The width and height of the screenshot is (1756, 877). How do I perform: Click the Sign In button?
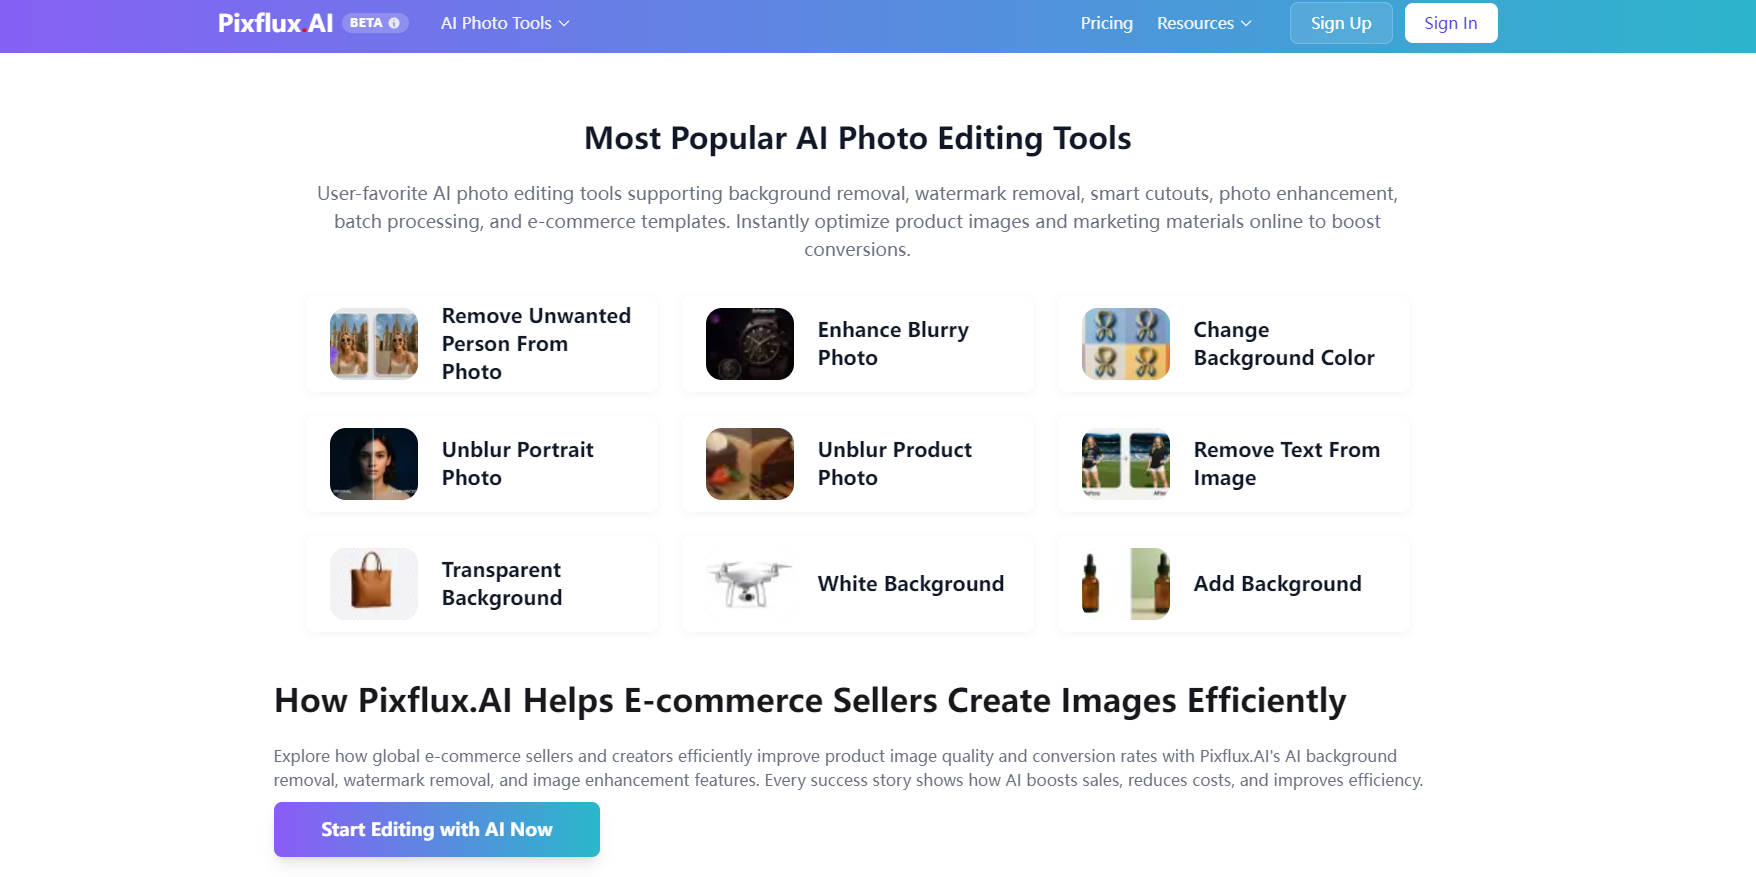click(1451, 23)
